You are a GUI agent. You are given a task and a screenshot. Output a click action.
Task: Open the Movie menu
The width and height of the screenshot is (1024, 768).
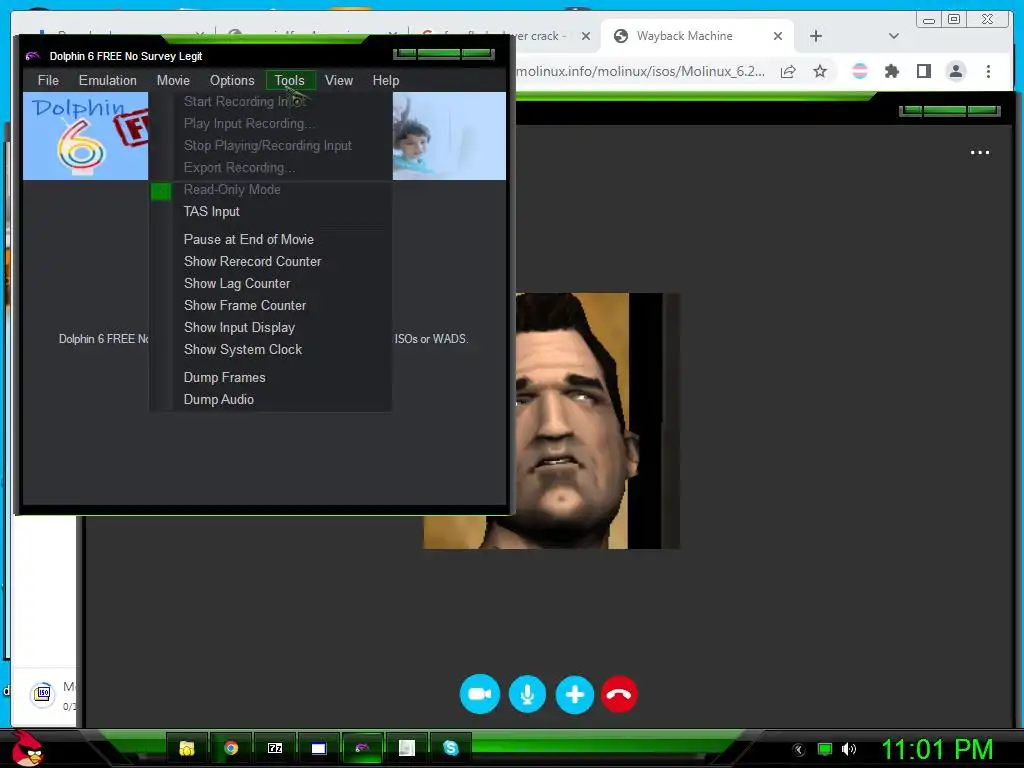(173, 80)
